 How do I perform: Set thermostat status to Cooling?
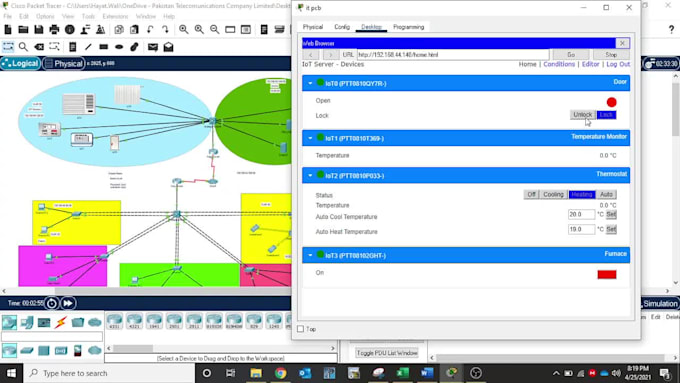coord(553,194)
